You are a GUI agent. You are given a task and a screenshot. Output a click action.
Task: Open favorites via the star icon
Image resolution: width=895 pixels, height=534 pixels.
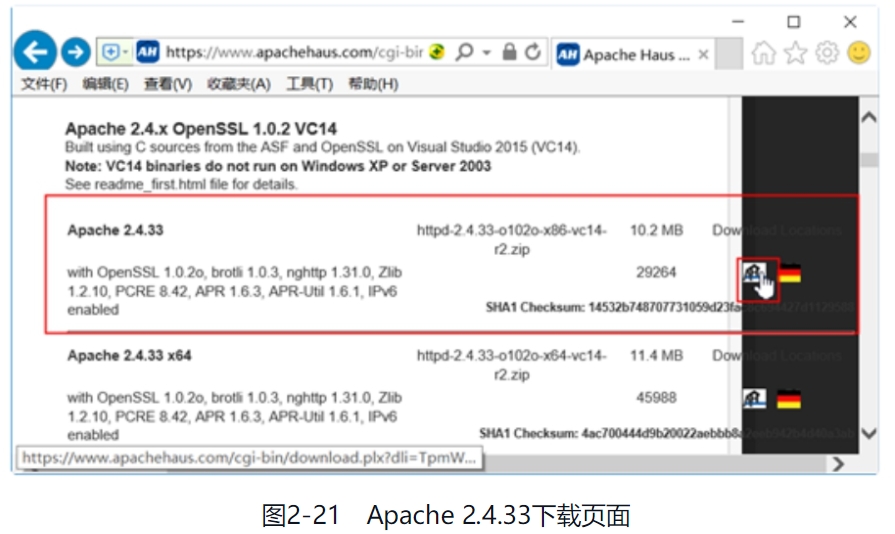795,53
